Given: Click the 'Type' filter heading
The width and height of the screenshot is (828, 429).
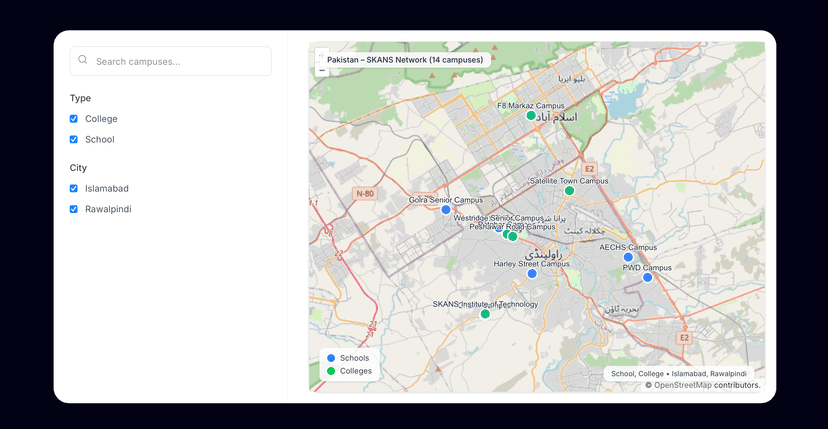Looking at the screenshot, I should [x=80, y=98].
